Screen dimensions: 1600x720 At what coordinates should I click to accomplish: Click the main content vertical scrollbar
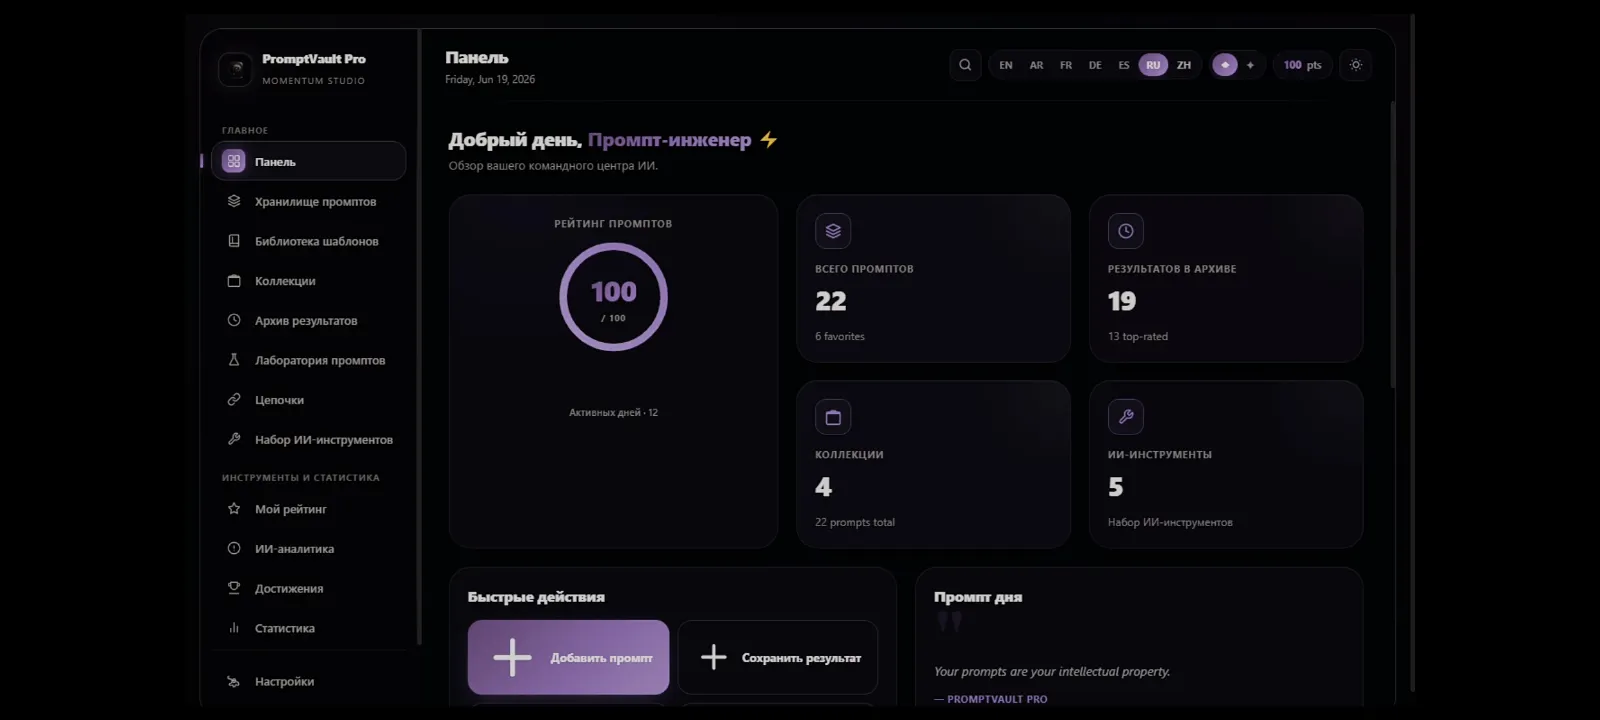pyautogui.click(x=1392, y=245)
